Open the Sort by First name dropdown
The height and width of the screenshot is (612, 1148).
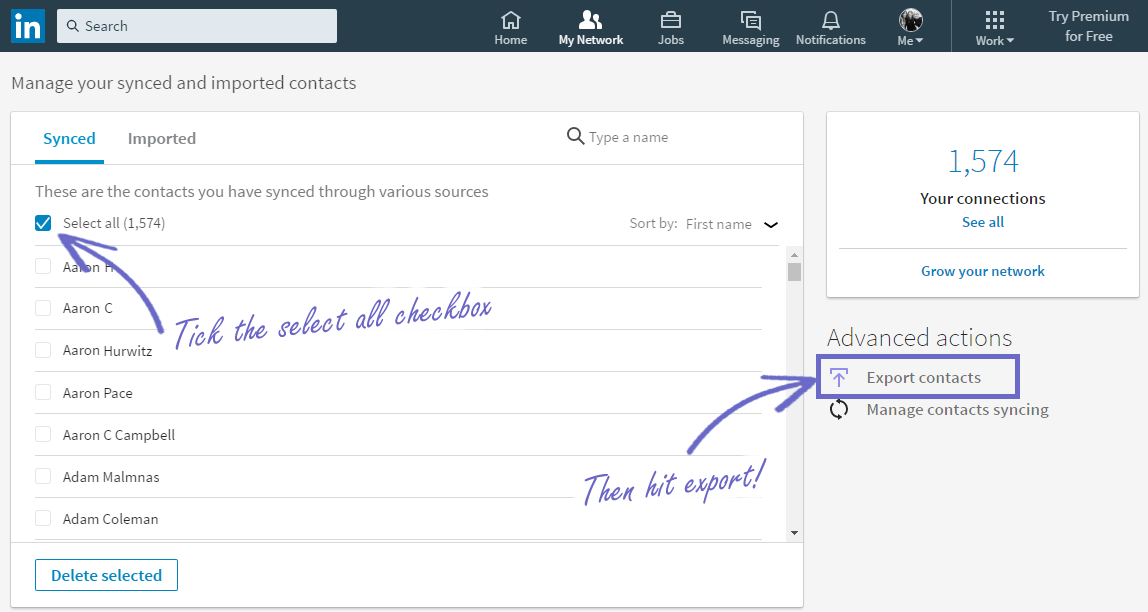click(x=732, y=223)
